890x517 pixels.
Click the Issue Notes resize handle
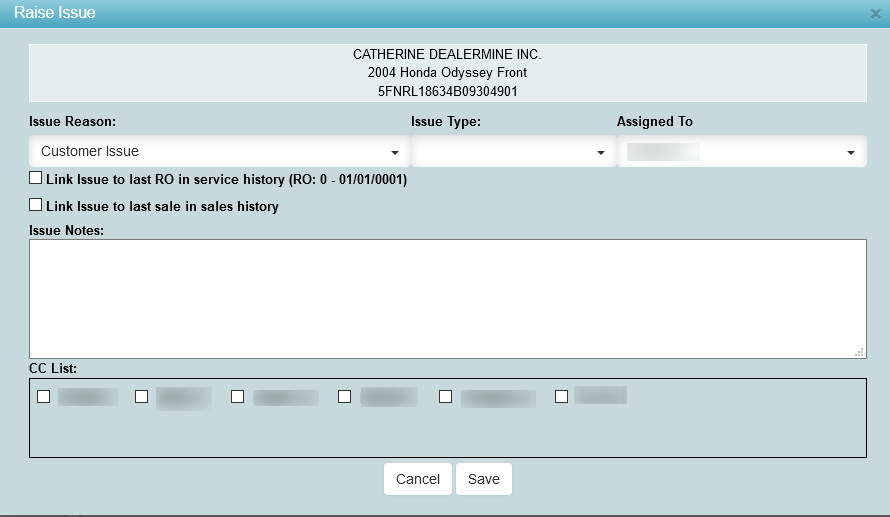(859, 352)
